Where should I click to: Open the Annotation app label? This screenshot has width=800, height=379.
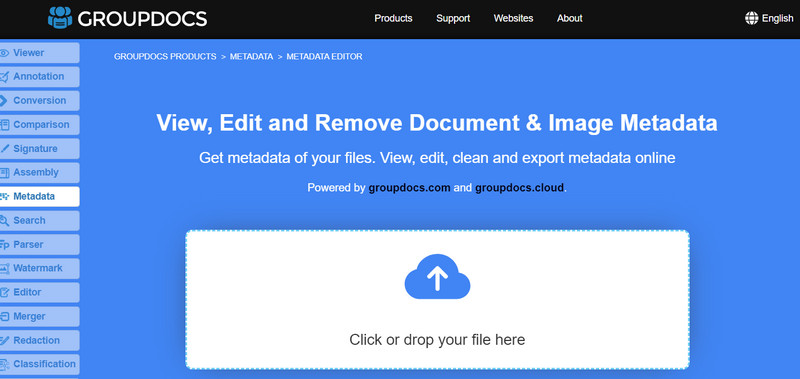[x=39, y=77]
